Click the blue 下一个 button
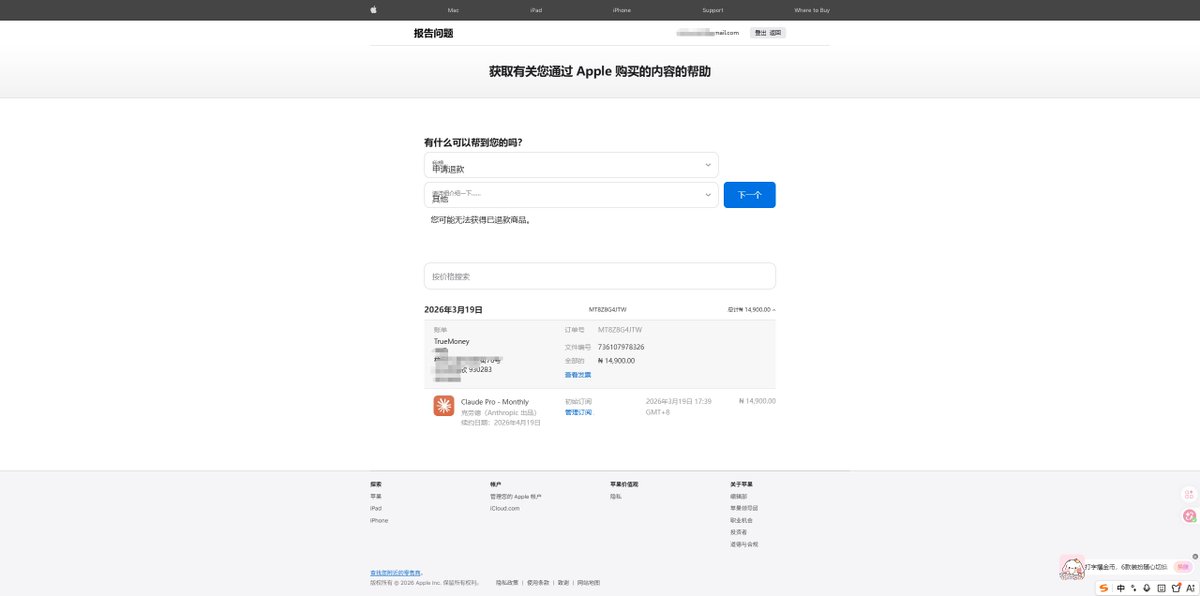 coord(749,194)
